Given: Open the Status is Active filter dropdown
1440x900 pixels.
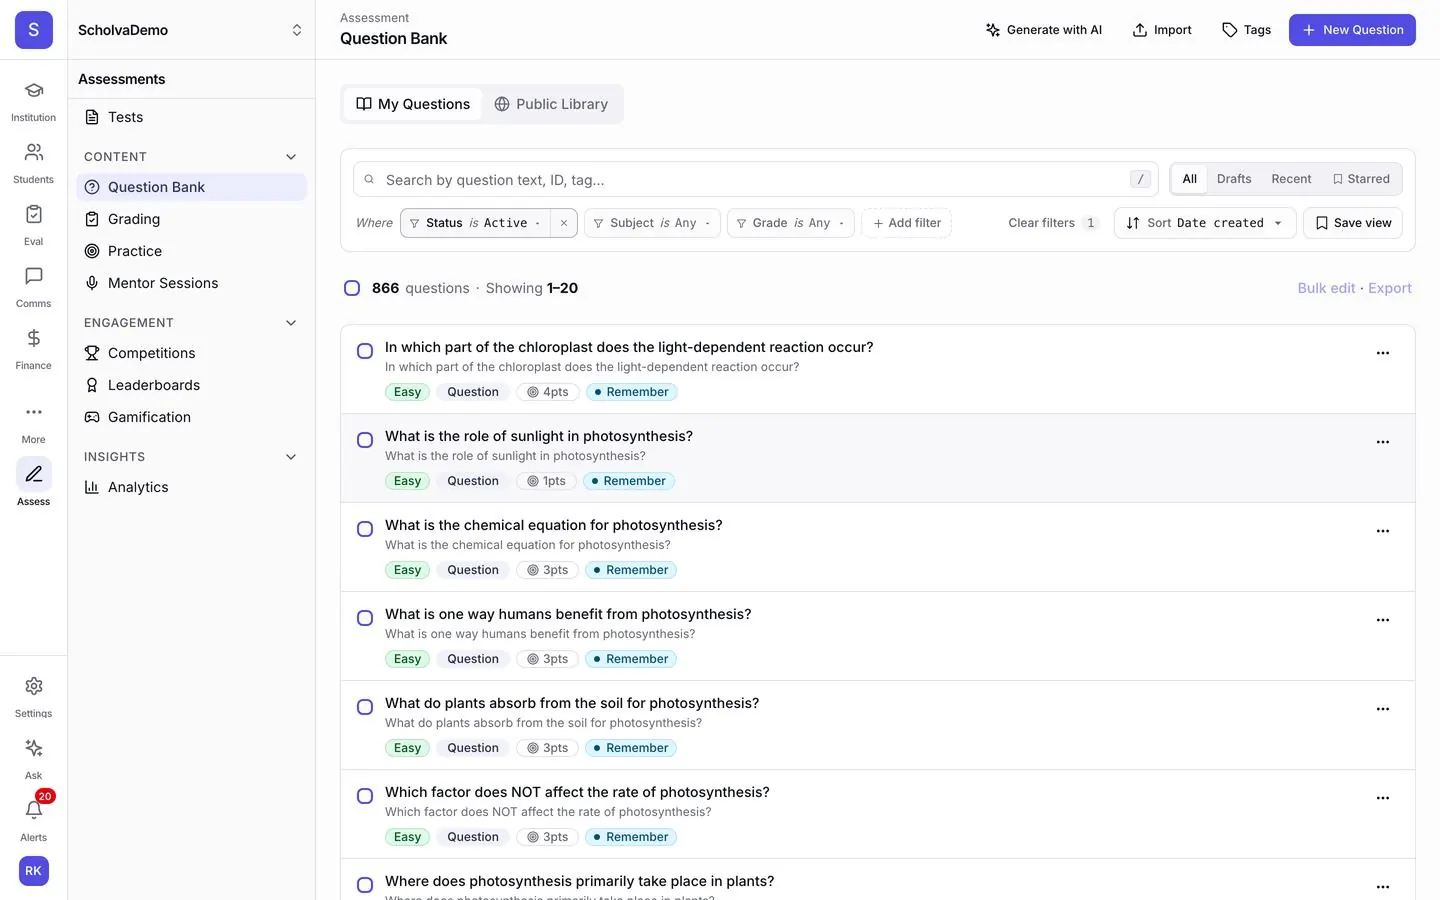Looking at the screenshot, I should pyautogui.click(x=475, y=223).
